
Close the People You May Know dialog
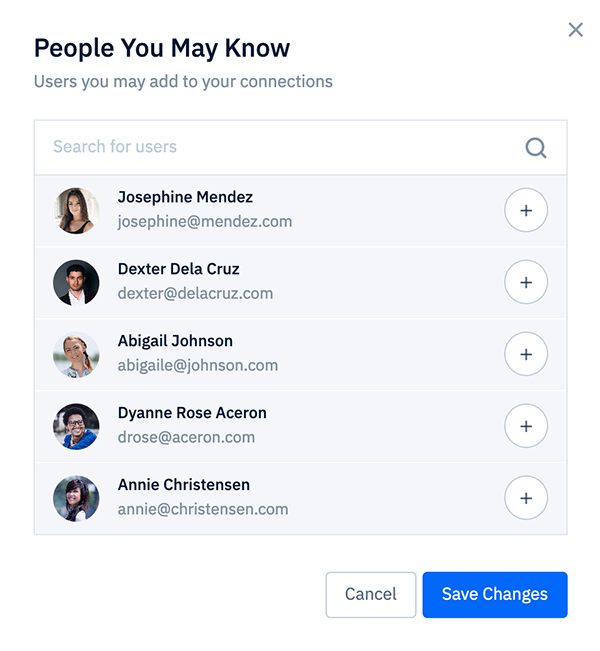[x=575, y=30]
